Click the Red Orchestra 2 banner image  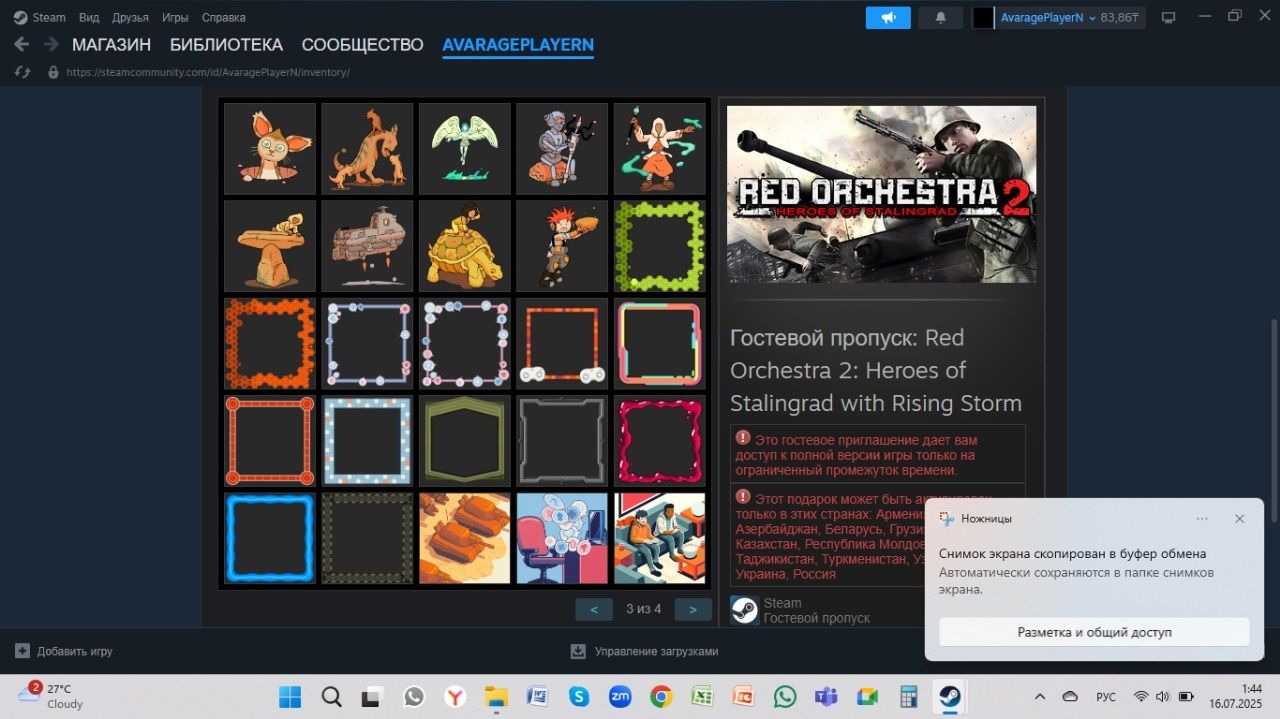[x=881, y=194]
